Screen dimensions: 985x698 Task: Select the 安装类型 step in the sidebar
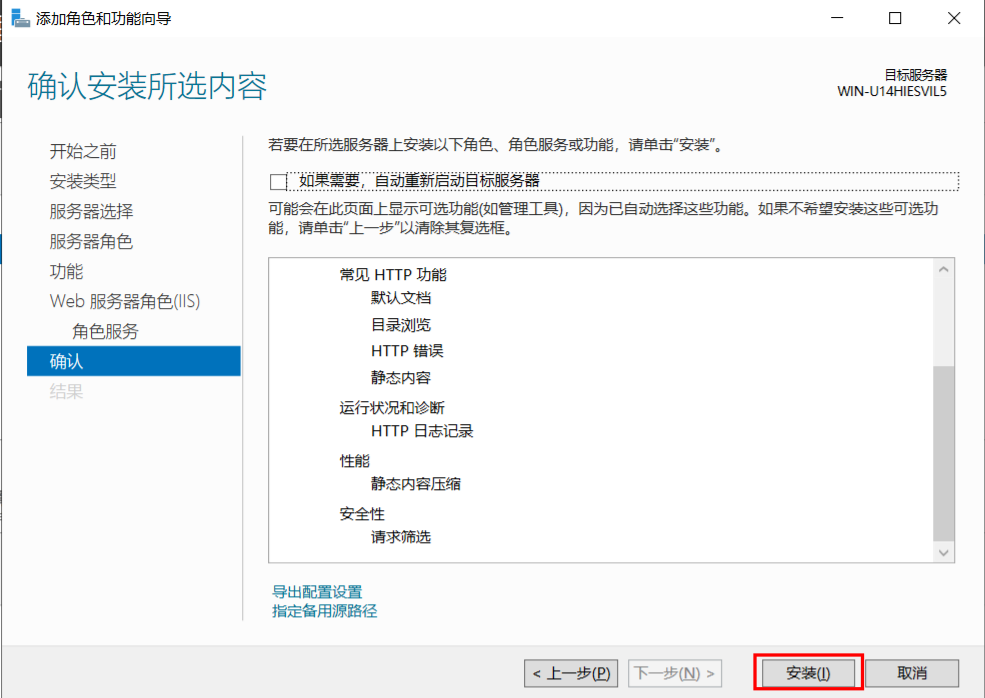pos(82,181)
